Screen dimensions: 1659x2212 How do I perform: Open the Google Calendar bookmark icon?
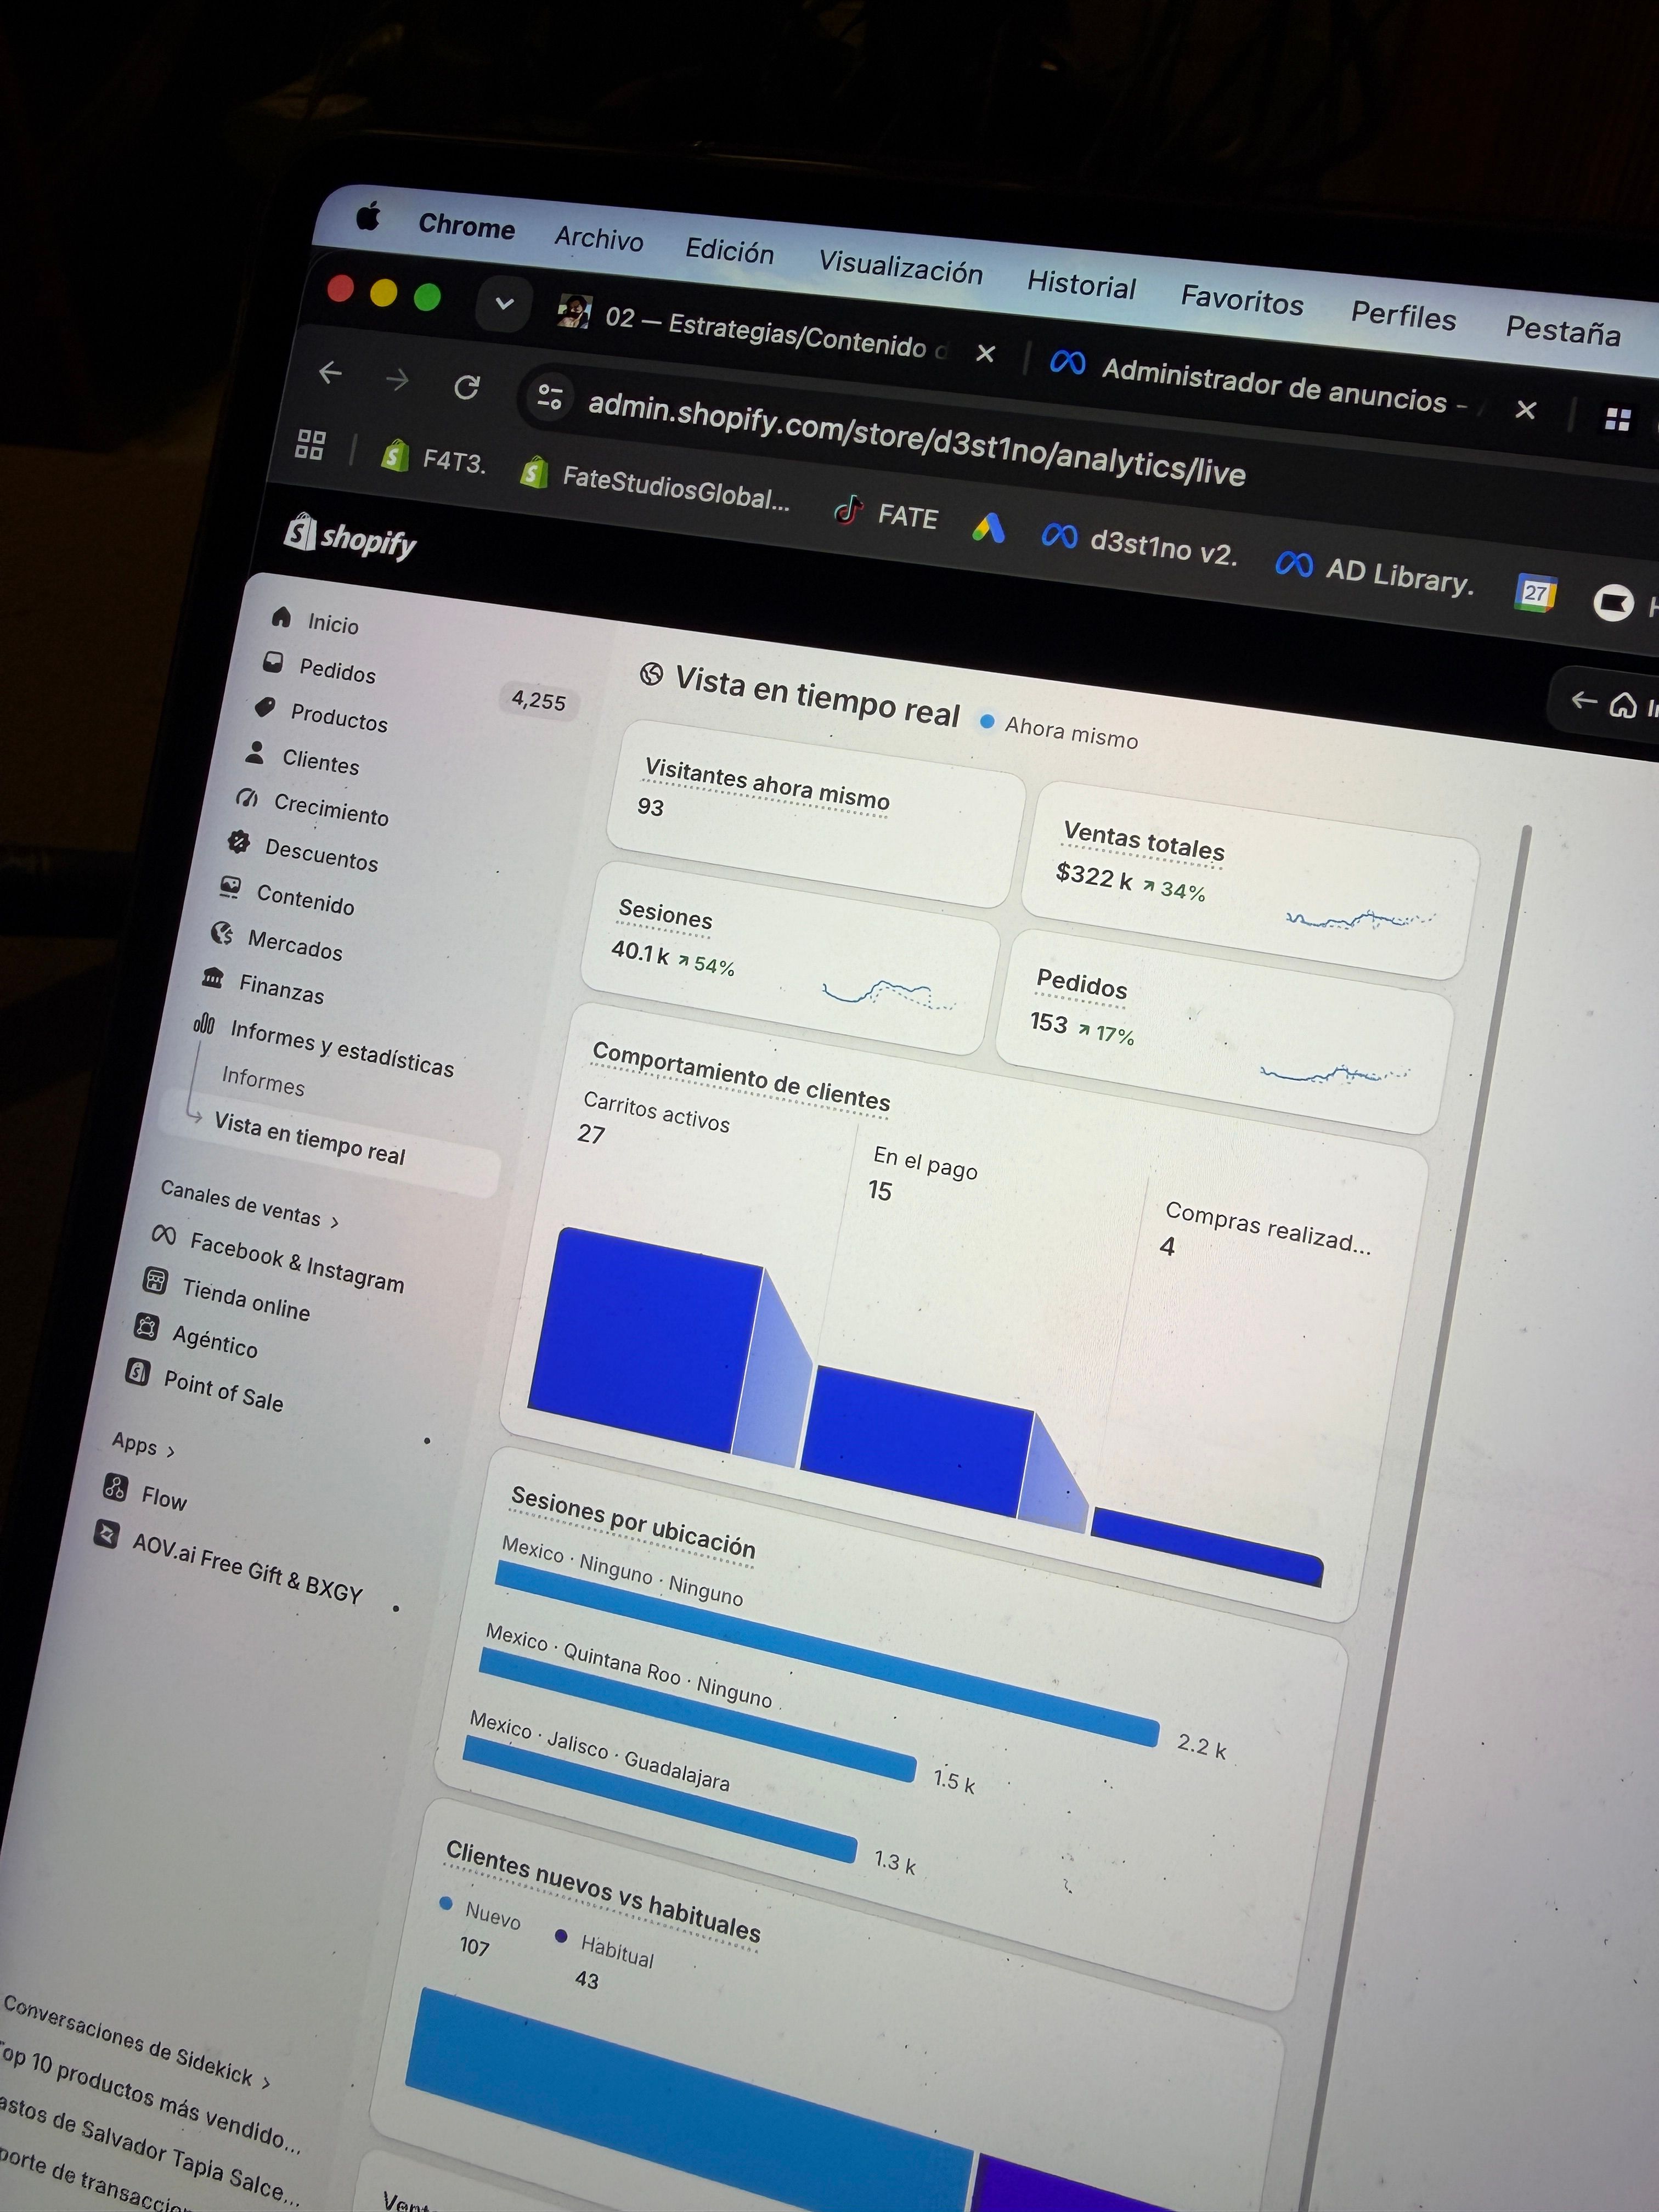[1535, 592]
